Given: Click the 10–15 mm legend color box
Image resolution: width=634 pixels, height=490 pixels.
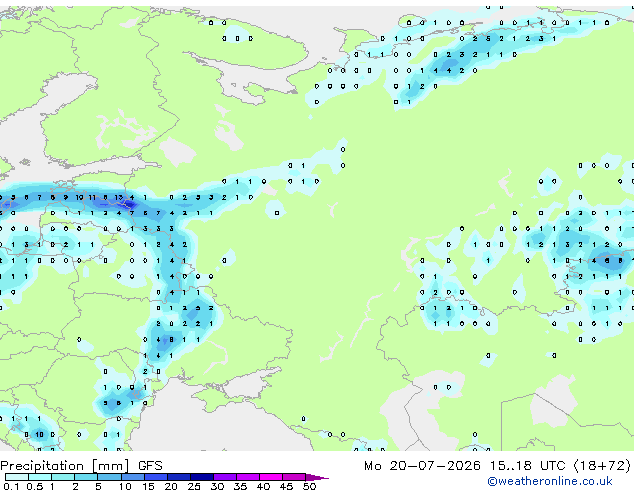Looking at the screenshot, I should point(133,477).
